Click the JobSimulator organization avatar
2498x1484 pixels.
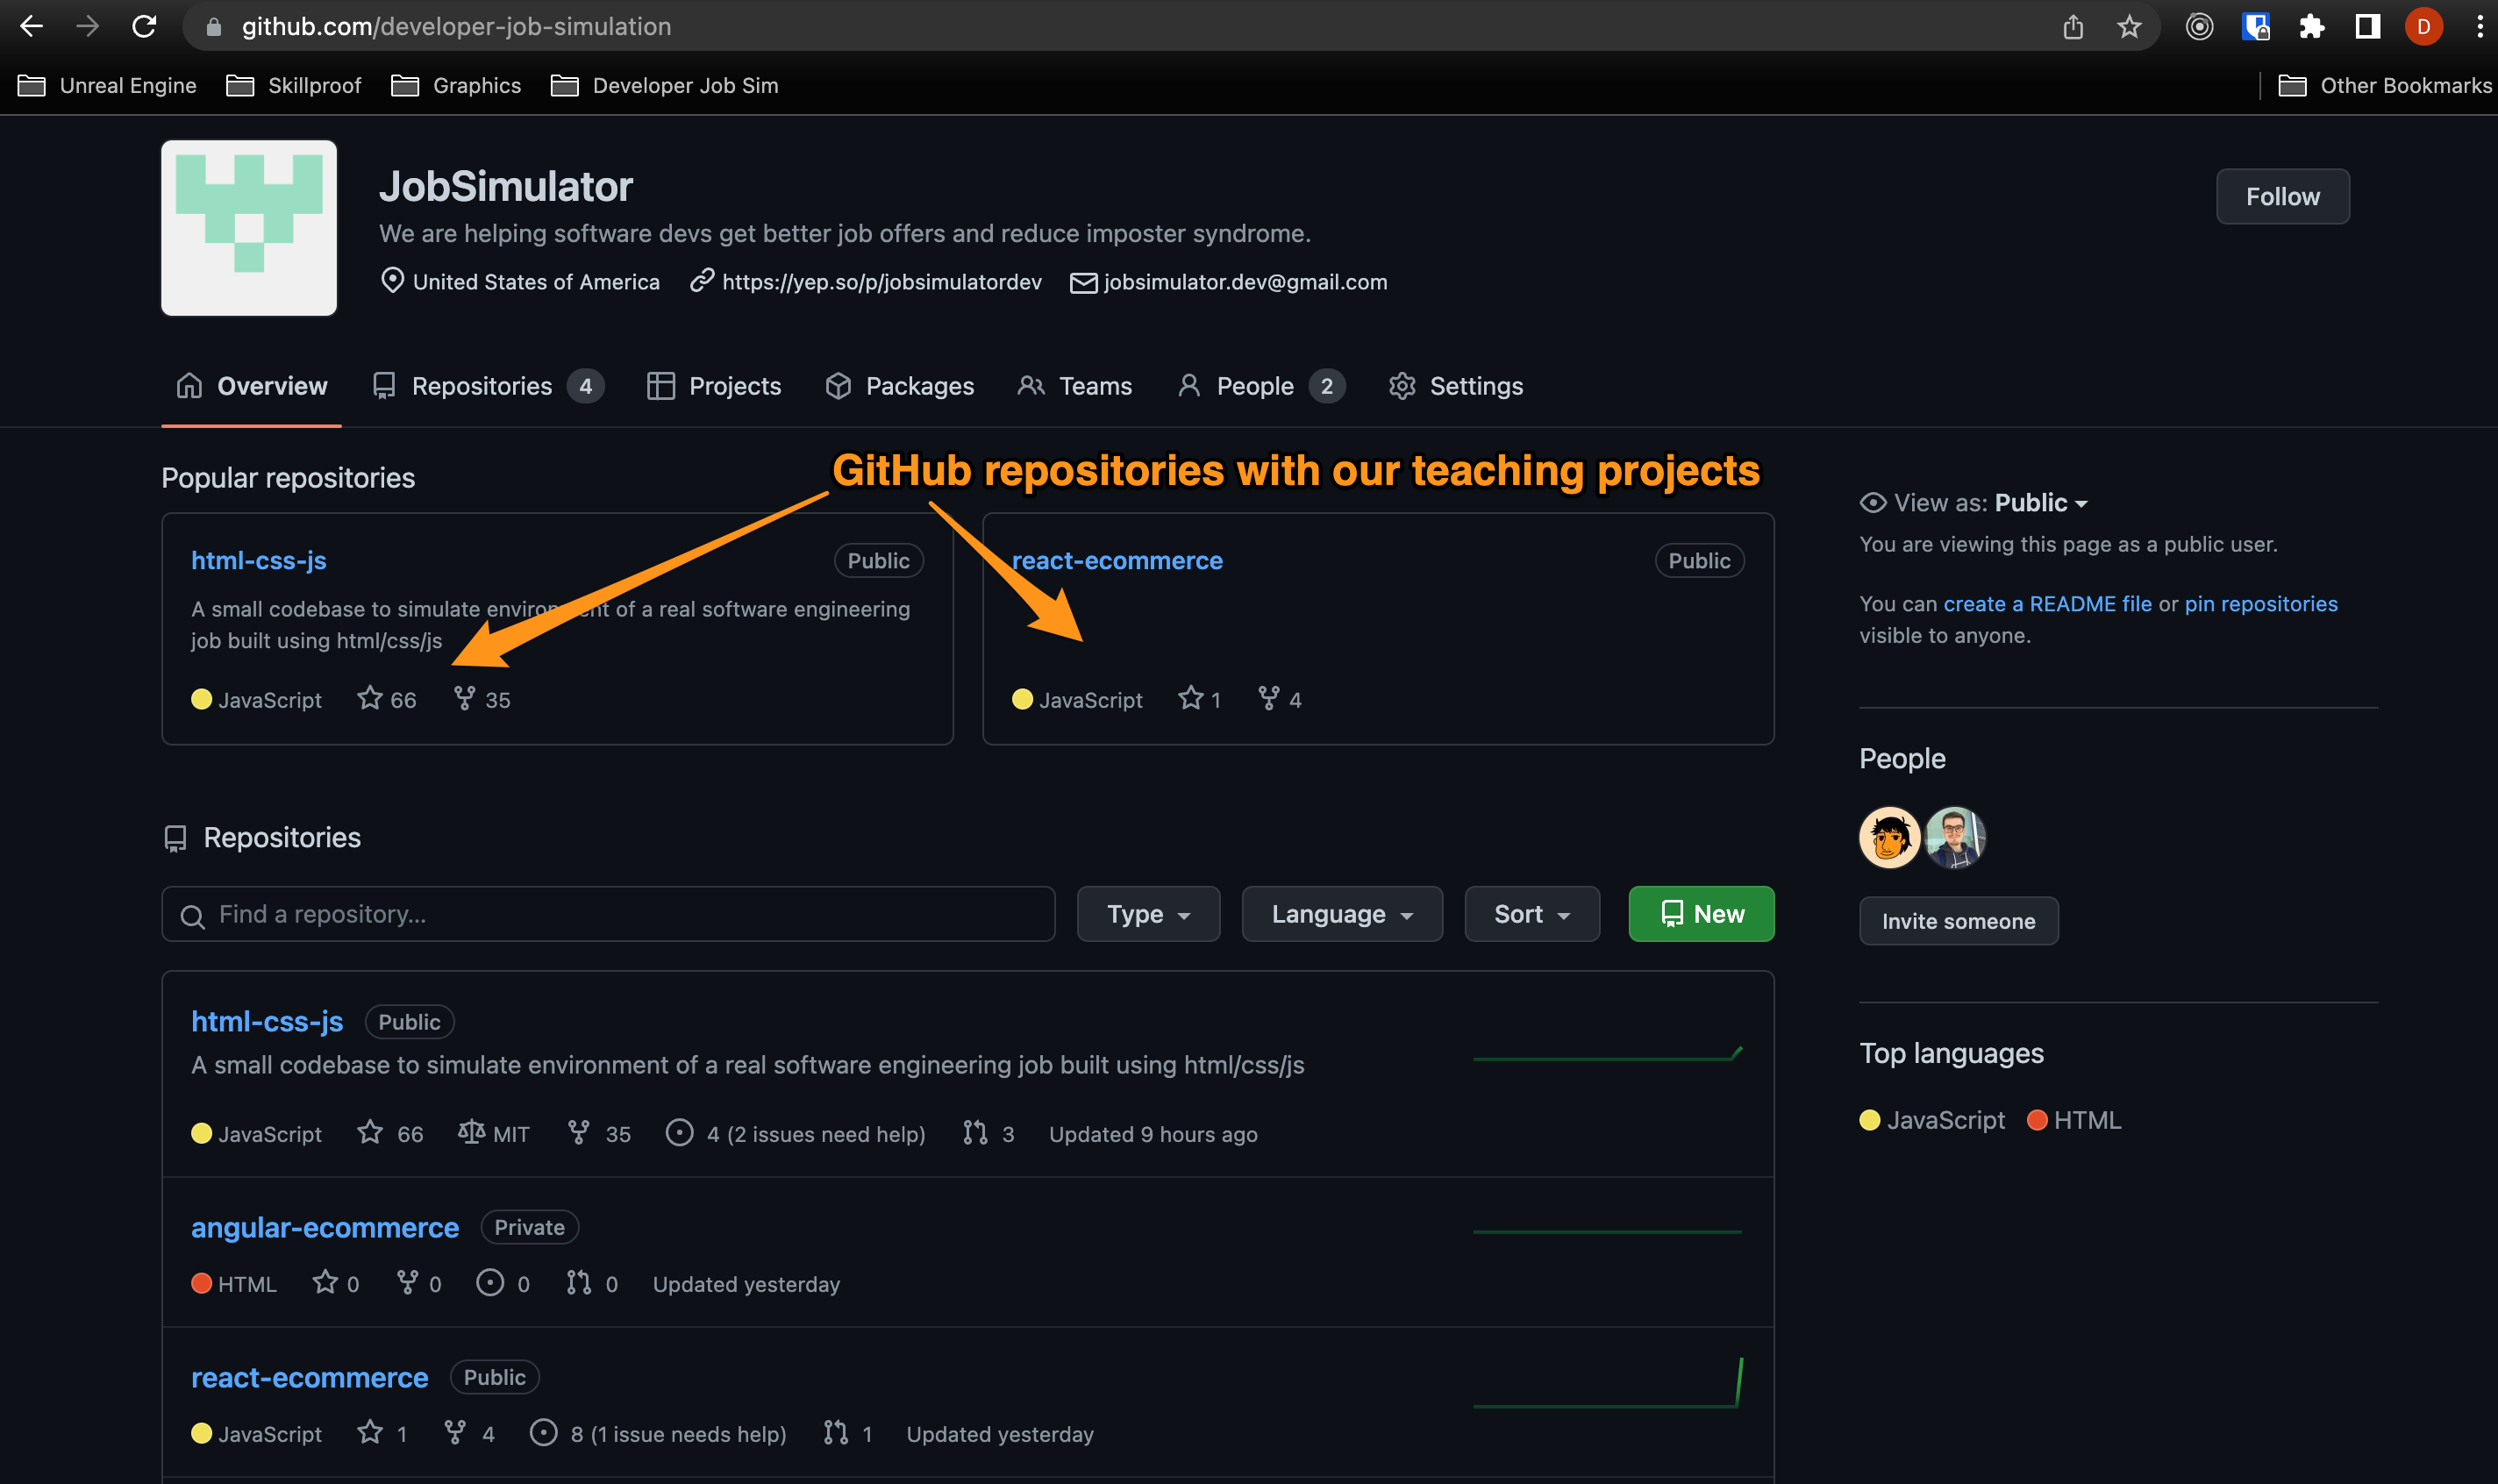point(249,228)
